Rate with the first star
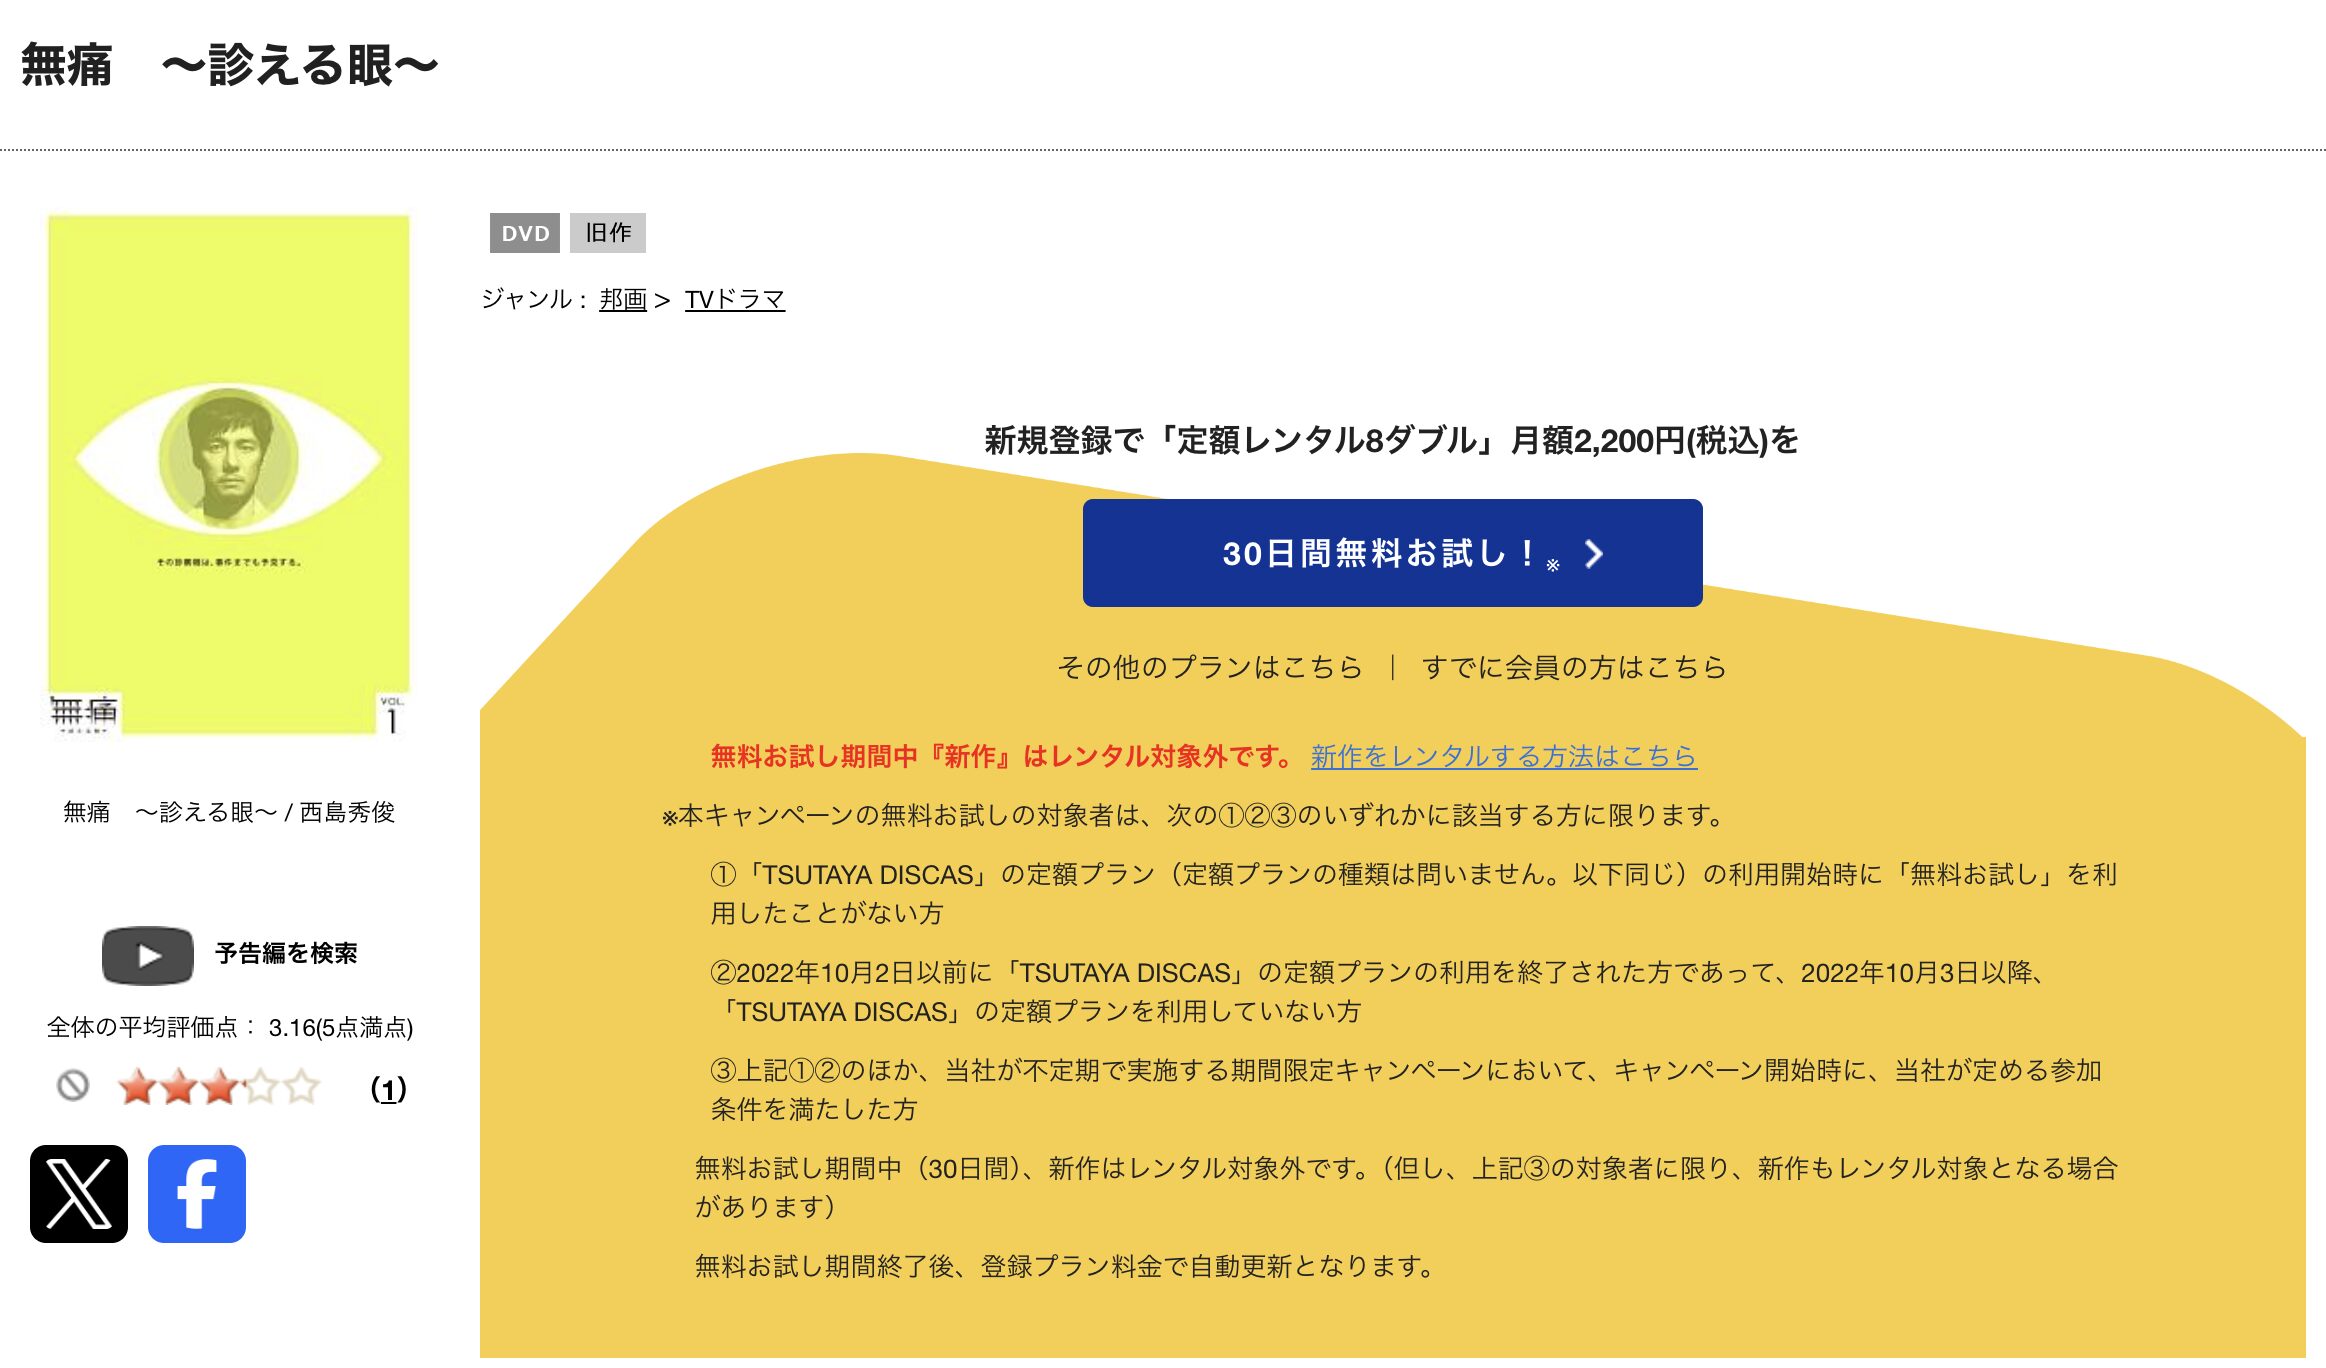Image resolution: width=2326 pixels, height=1368 pixels. pyautogui.click(x=137, y=1087)
